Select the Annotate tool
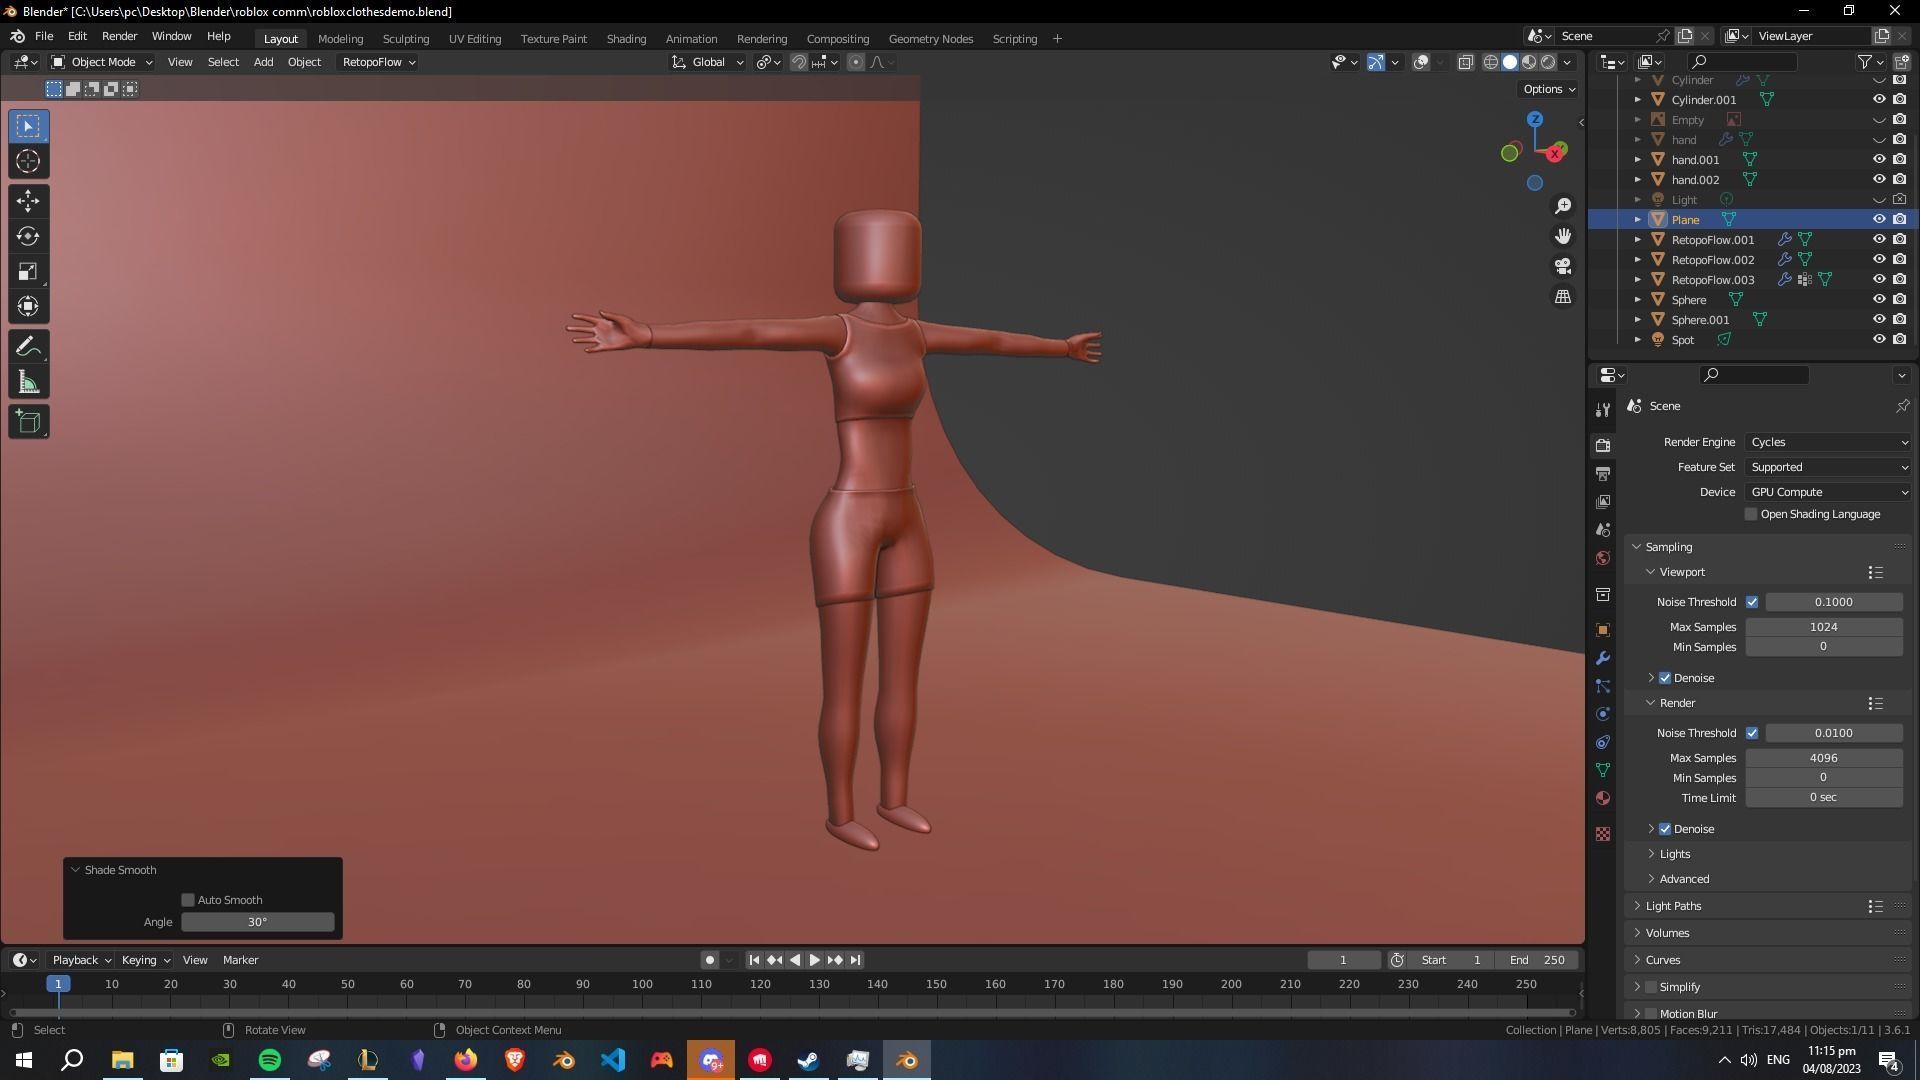1920x1080 pixels. 28,347
